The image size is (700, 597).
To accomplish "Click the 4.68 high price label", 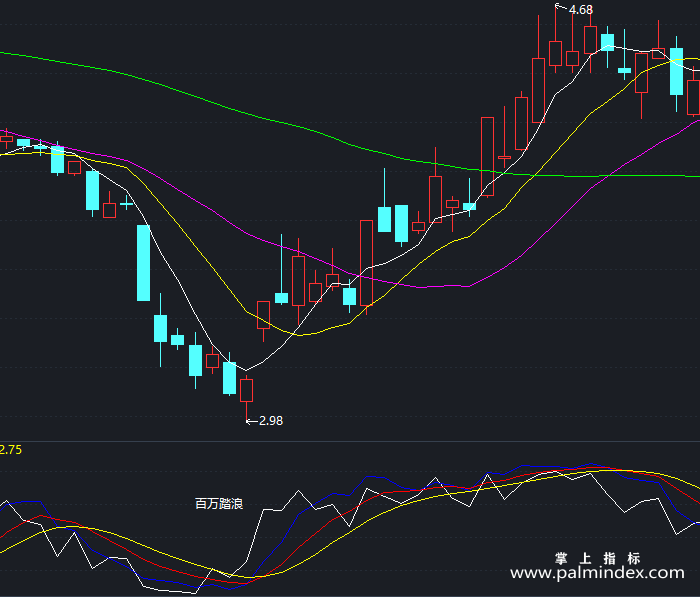I will click(x=580, y=10).
